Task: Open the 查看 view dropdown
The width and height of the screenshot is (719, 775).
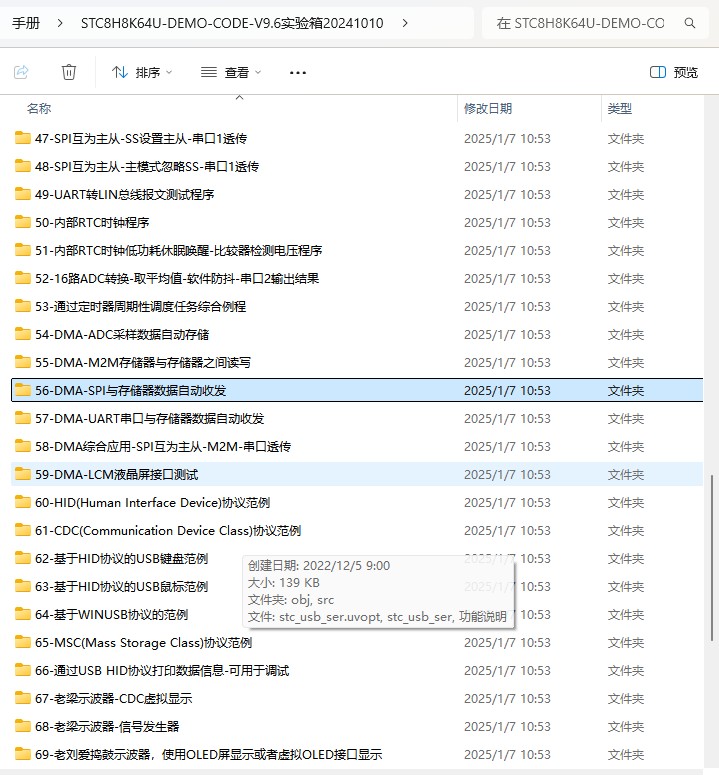Action: tap(231, 73)
